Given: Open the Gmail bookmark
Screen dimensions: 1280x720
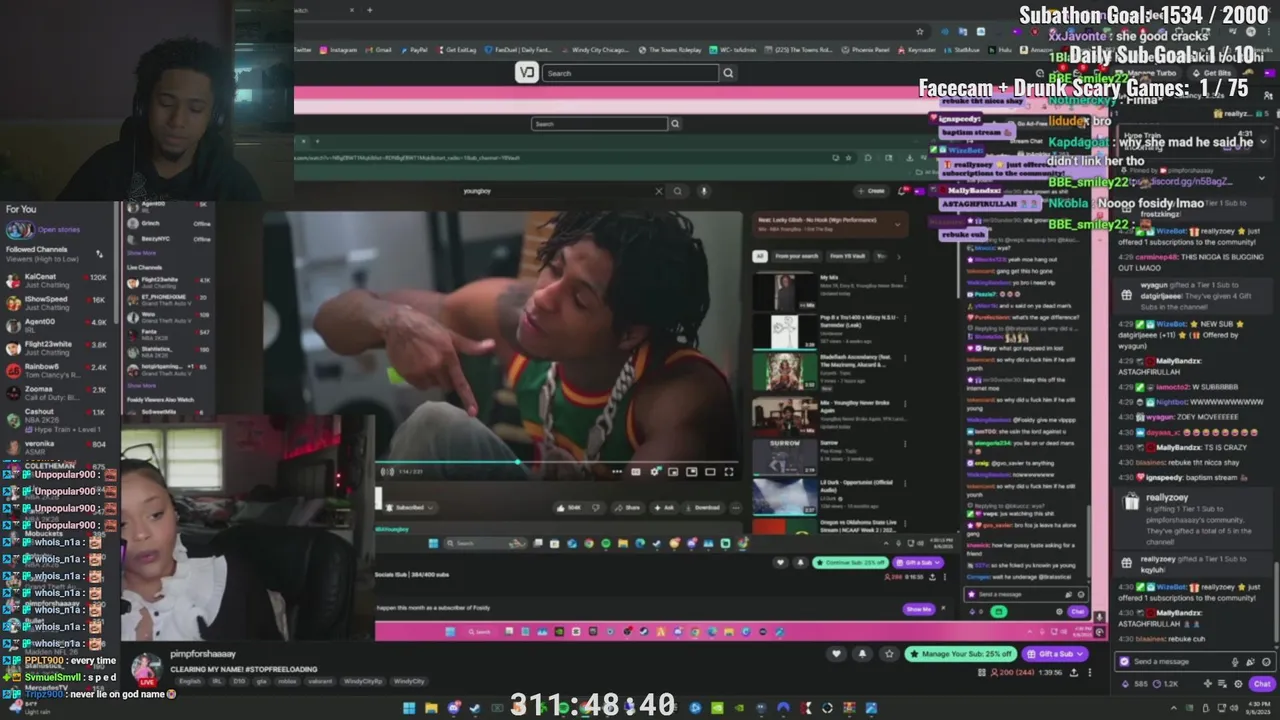Looking at the screenshot, I should pyautogui.click(x=380, y=50).
